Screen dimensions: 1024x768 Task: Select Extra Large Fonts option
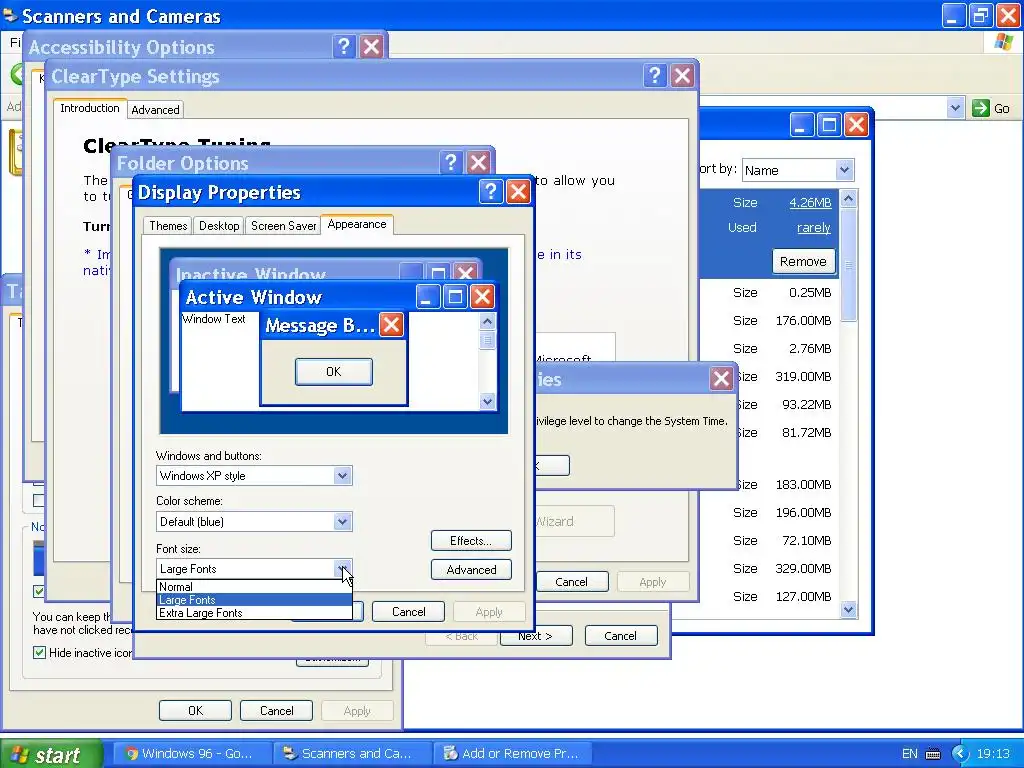pyautogui.click(x=254, y=613)
